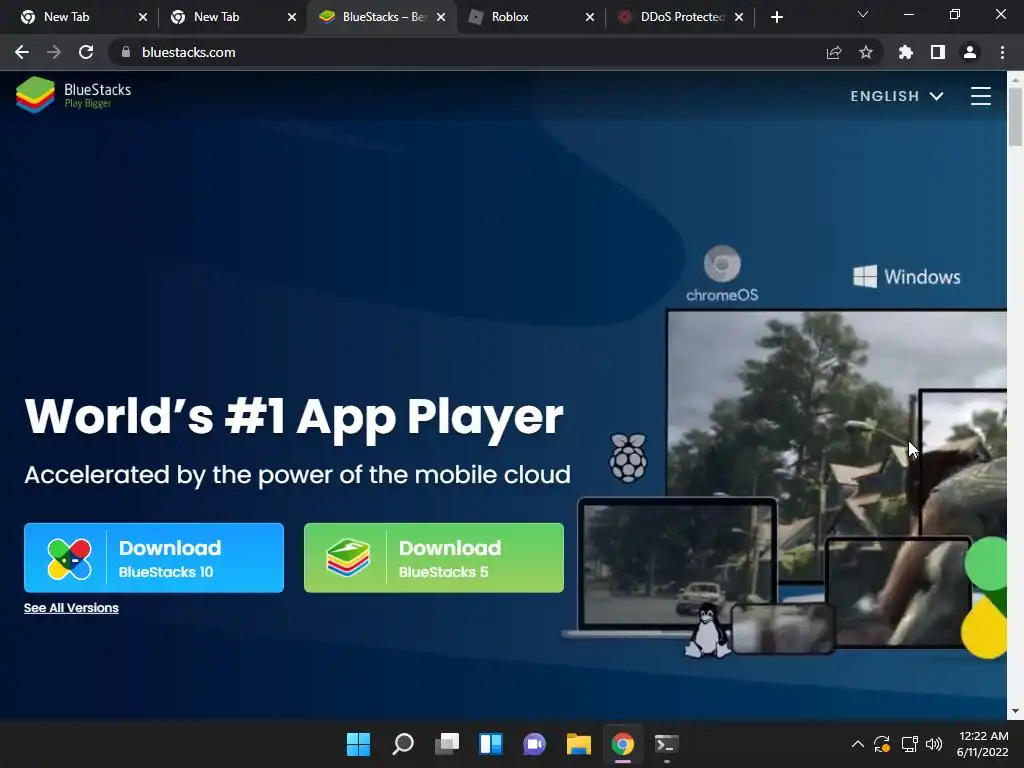Open a new browser tab
The height and width of the screenshot is (768, 1024).
[776, 17]
